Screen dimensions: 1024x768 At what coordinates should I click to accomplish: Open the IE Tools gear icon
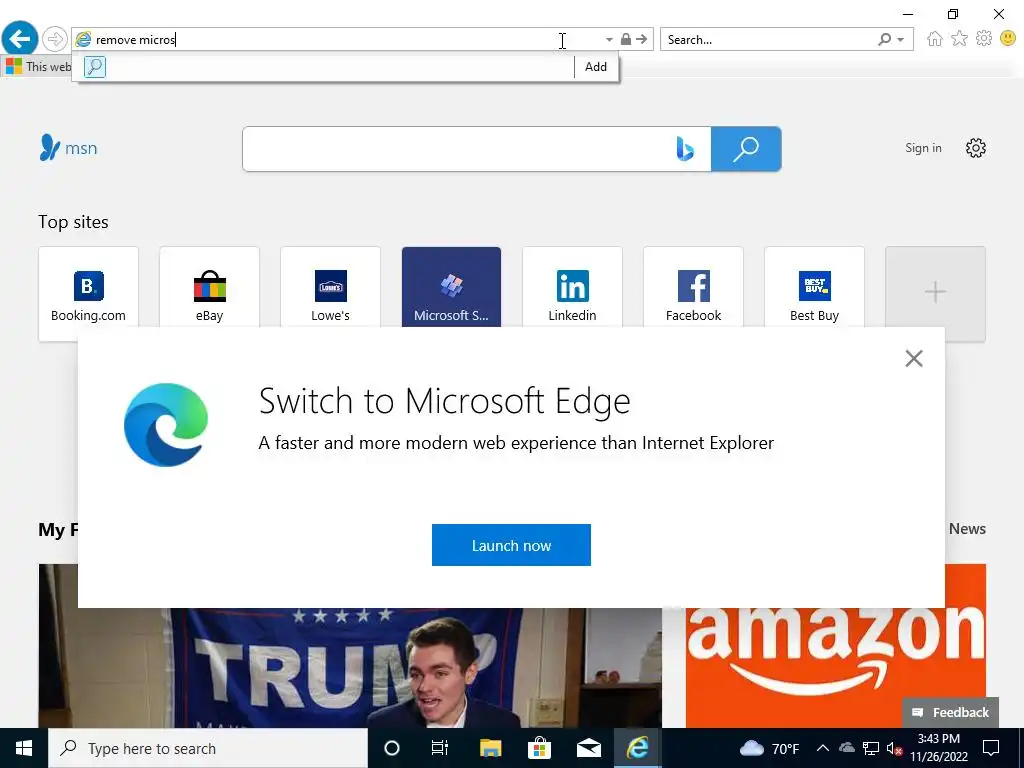(x=984, y=39)
